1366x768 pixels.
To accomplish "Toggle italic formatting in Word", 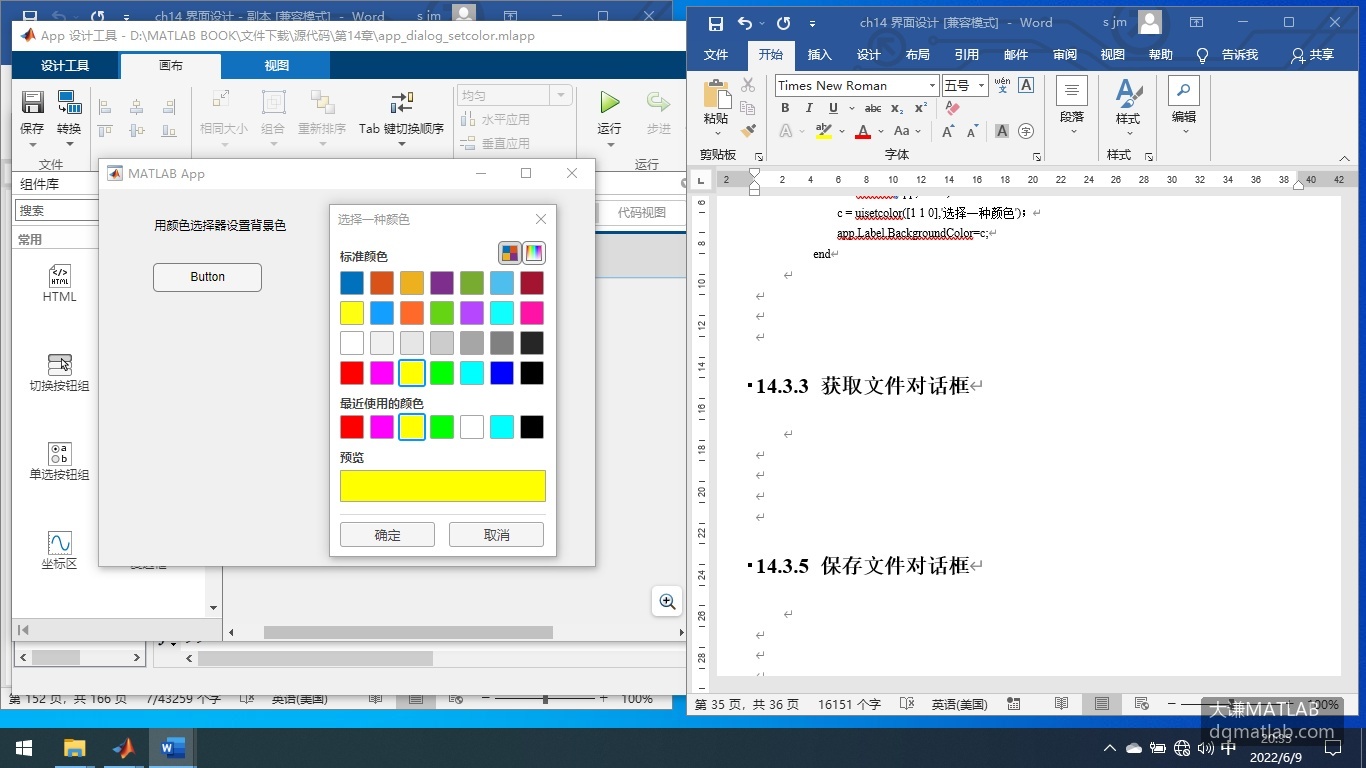I will click(809, 108).
